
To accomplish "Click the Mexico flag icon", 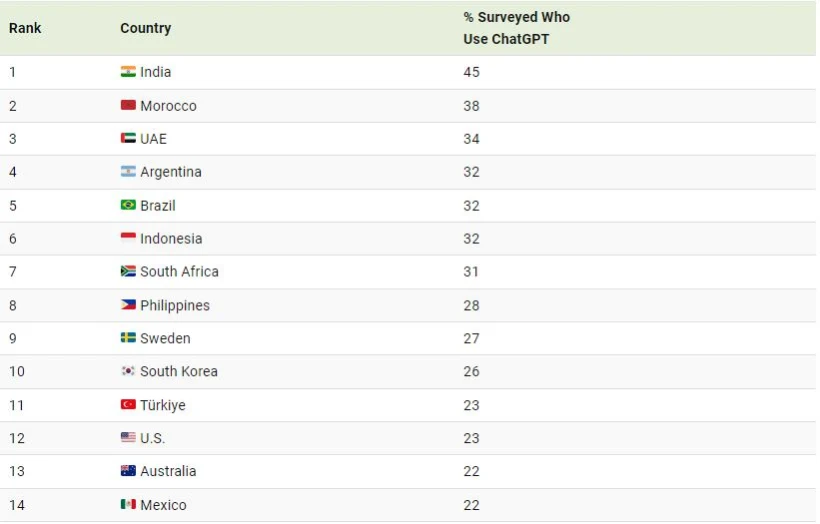I will point(128,505).
